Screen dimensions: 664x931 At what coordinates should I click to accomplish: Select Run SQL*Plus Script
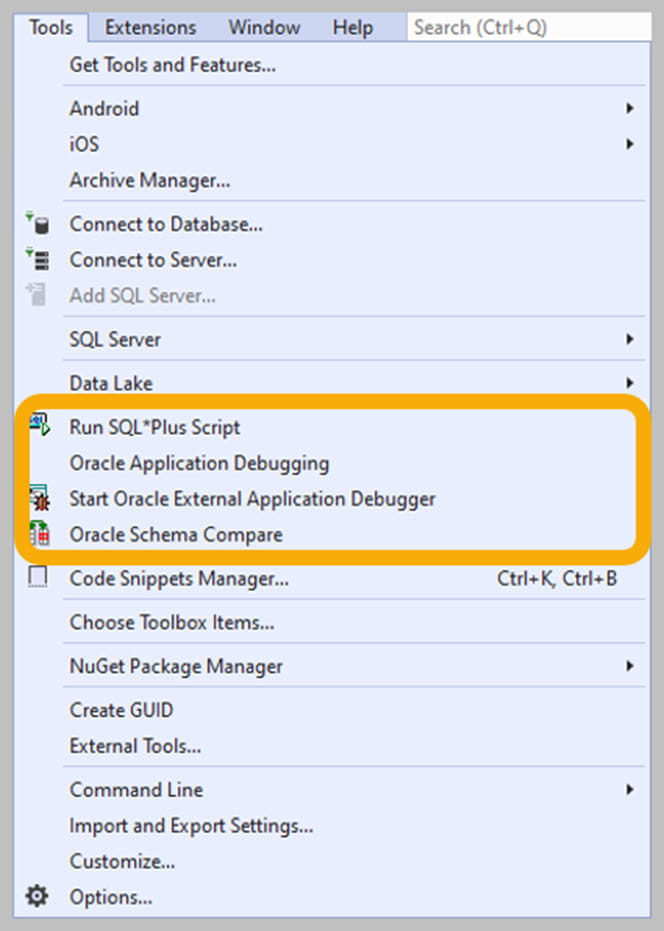click(x=154, y=428)
